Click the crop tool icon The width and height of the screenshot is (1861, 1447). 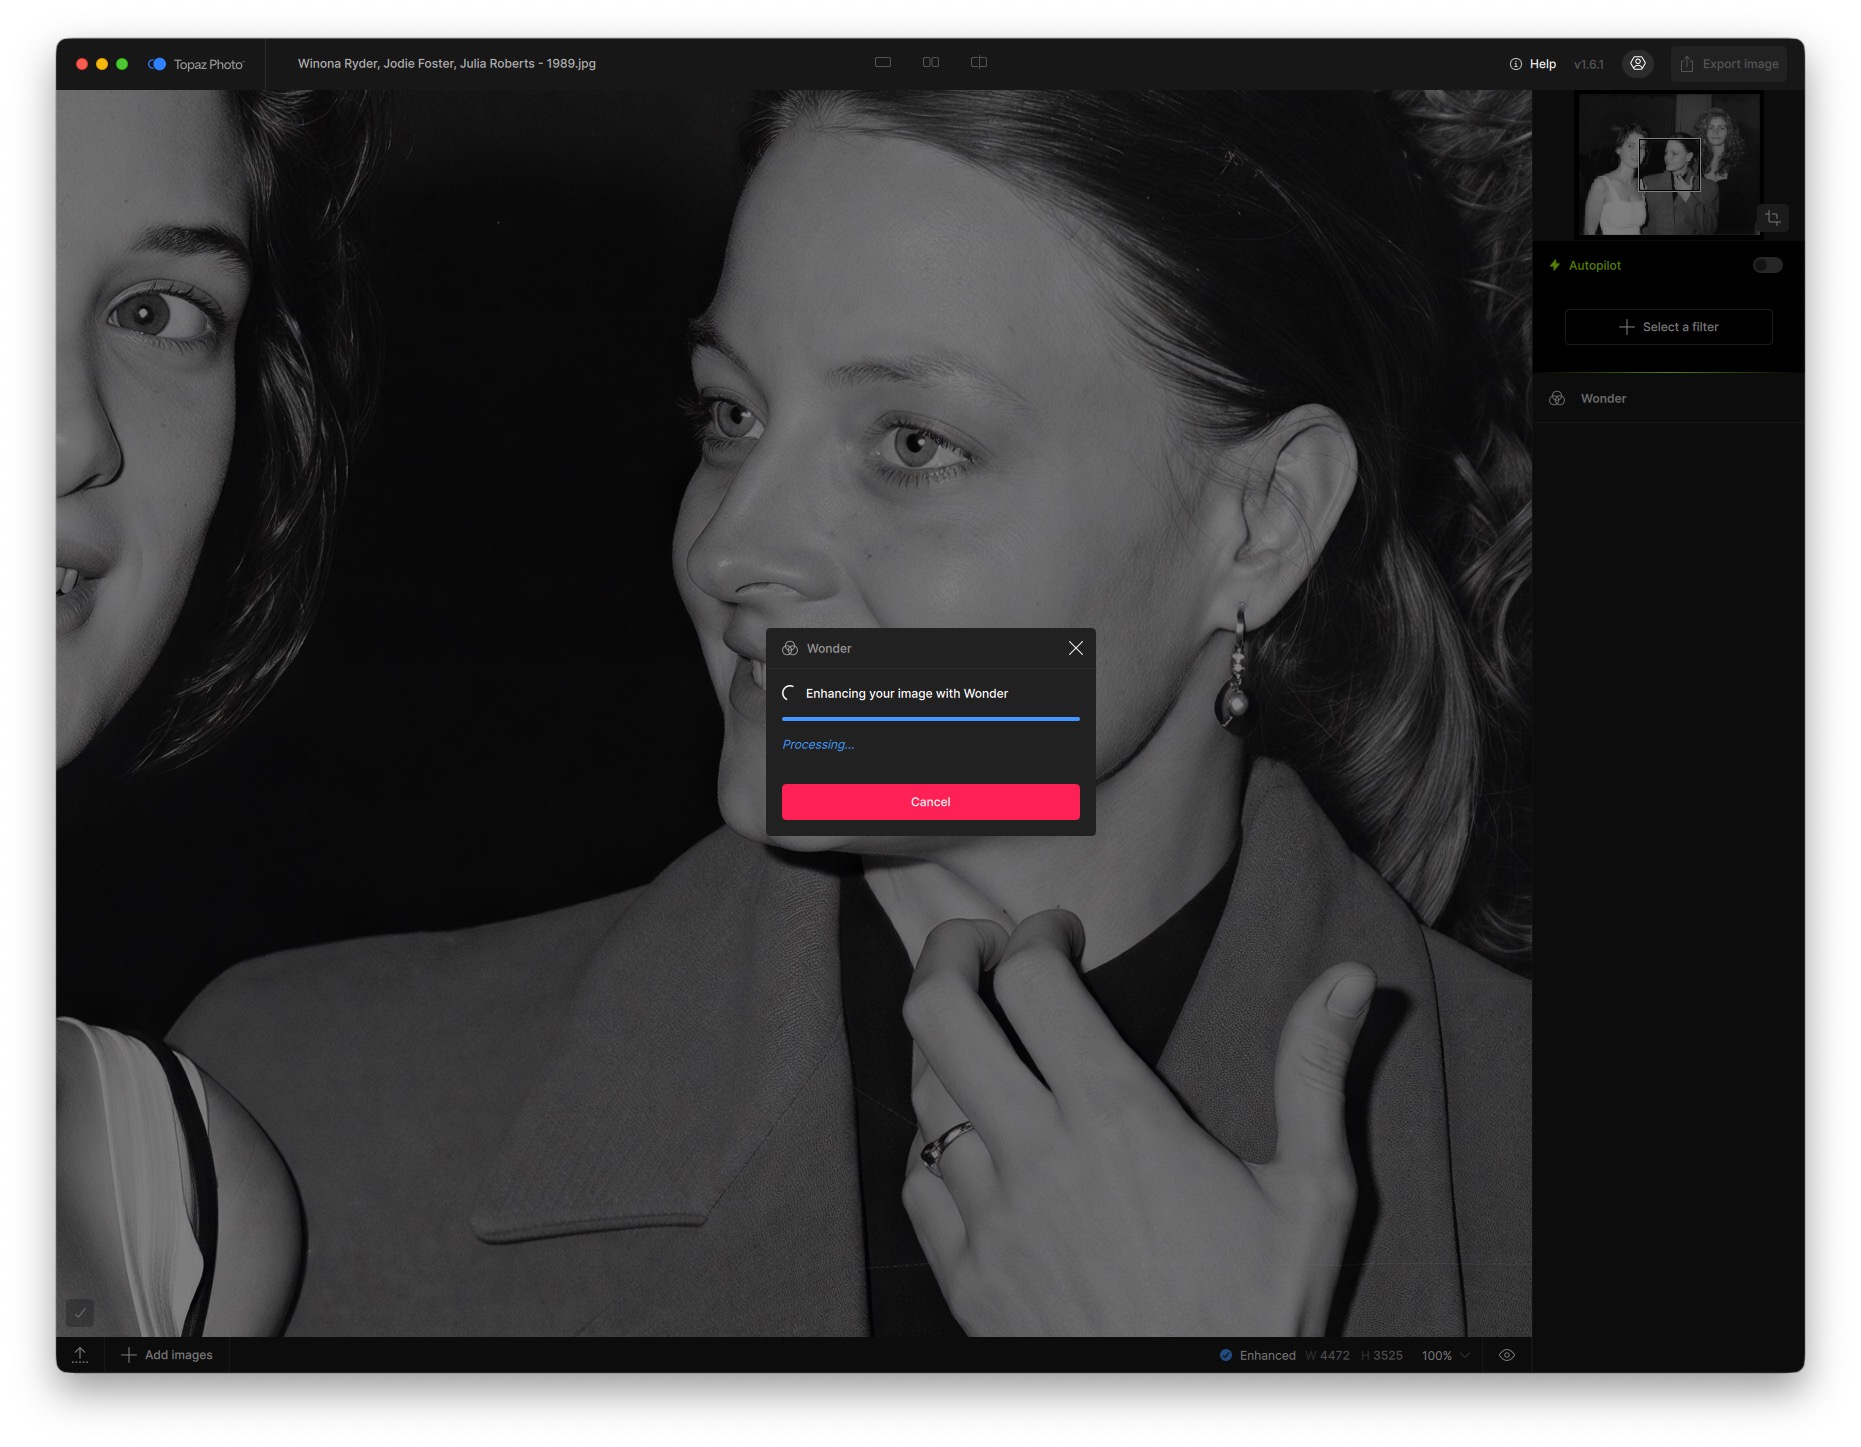coord(1773,217)
